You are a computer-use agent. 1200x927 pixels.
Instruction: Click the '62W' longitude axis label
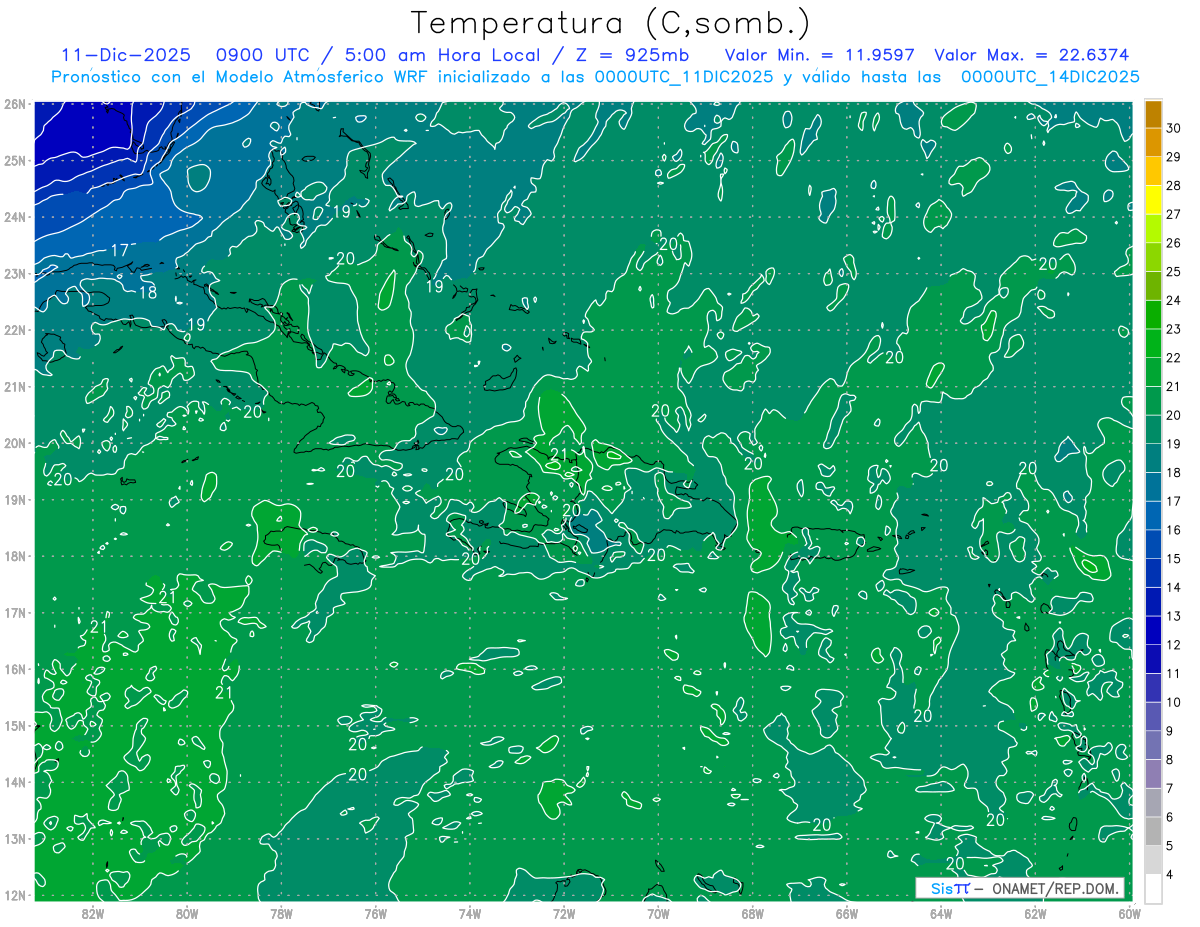pyautogui.click(x=1035, y=913)
